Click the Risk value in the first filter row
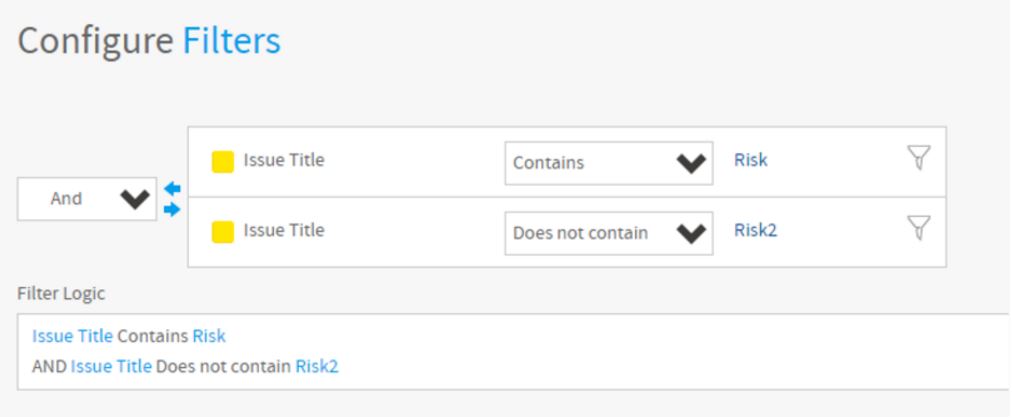The width and height of the screenshot is (1012, 418). [750, 160]
